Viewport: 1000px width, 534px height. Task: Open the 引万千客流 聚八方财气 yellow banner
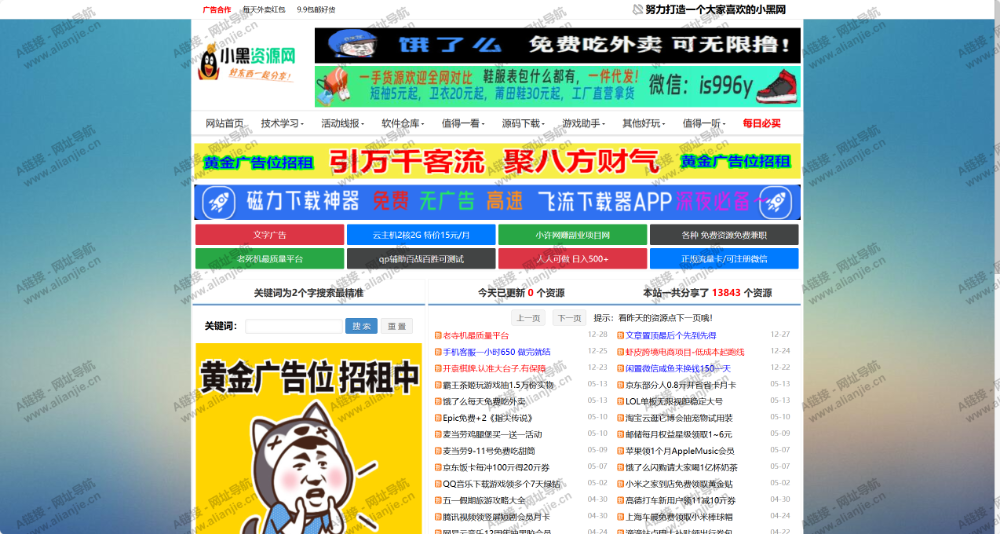click(x=497, y=161)
